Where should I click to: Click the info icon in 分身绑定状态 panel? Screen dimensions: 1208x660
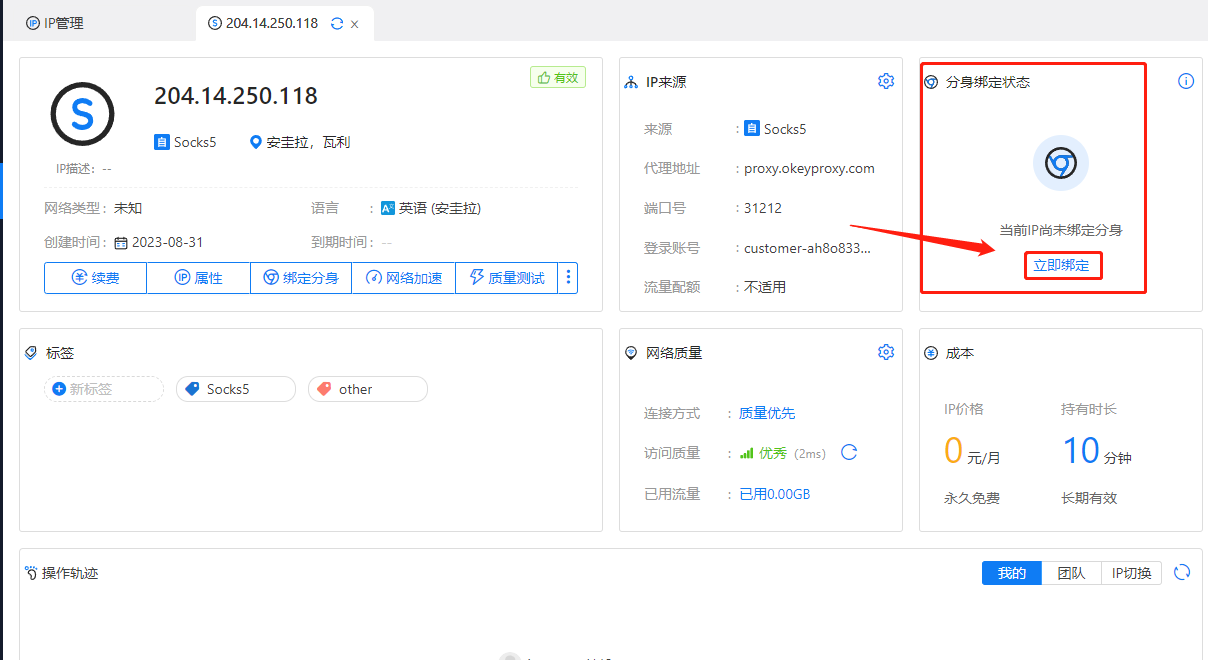coord(1185,81)
